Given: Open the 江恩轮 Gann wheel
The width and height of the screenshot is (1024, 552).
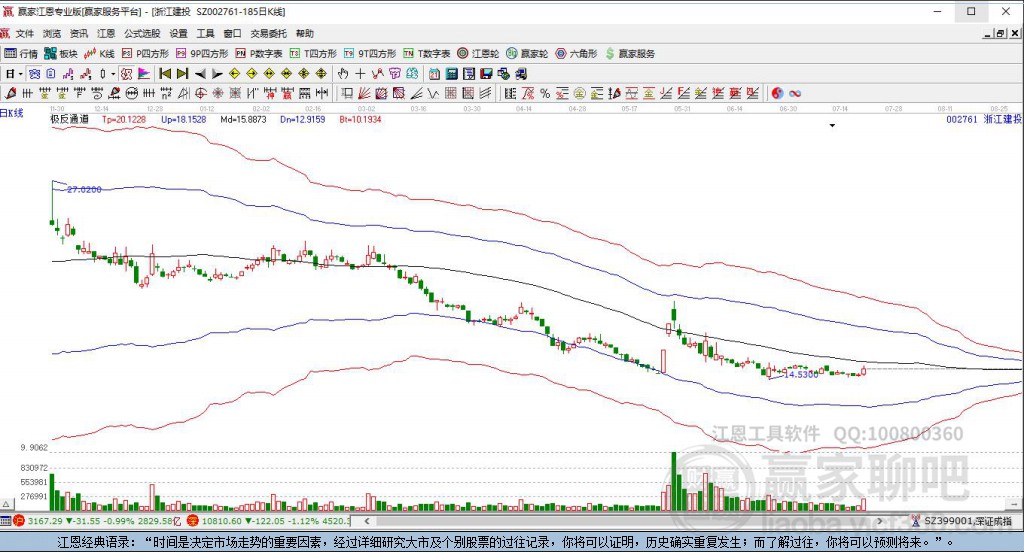Looking at the screenshot, I should click(478, 54).
